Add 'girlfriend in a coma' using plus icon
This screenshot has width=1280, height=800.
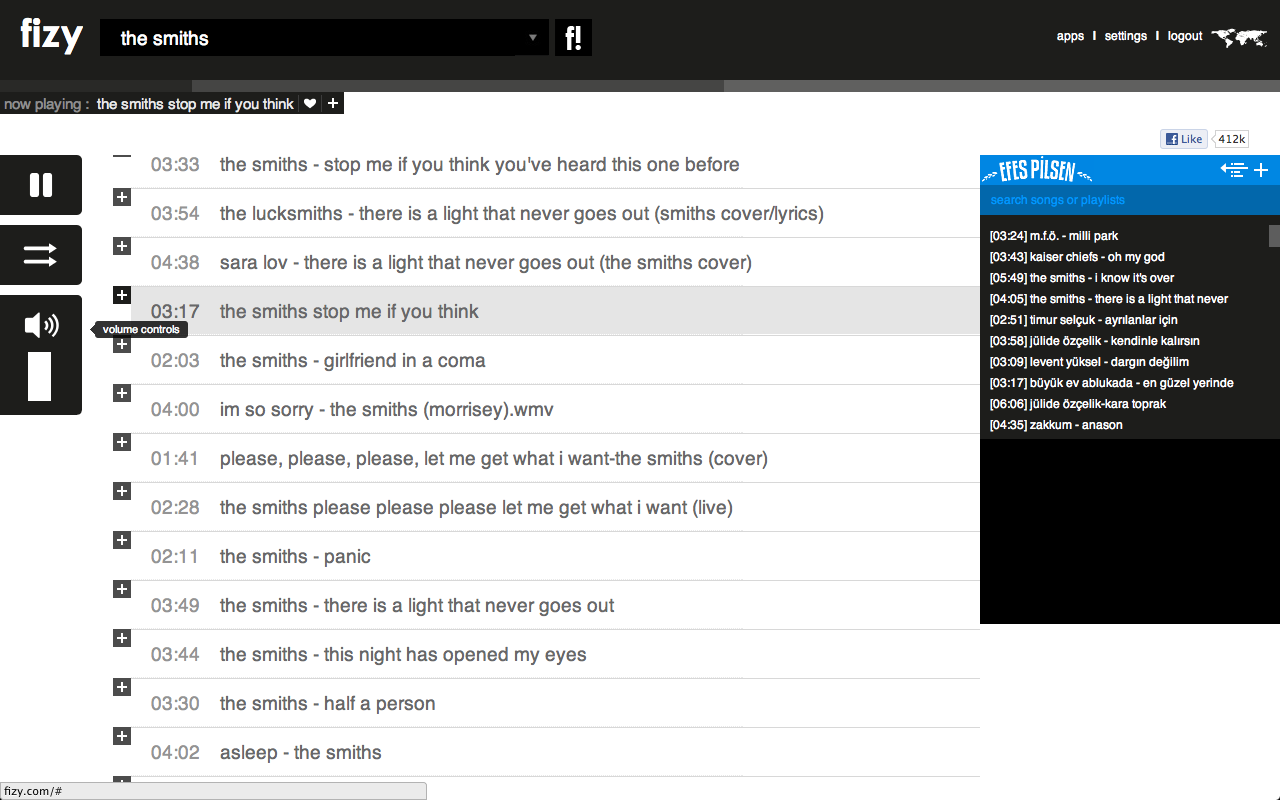coord(122,344)
